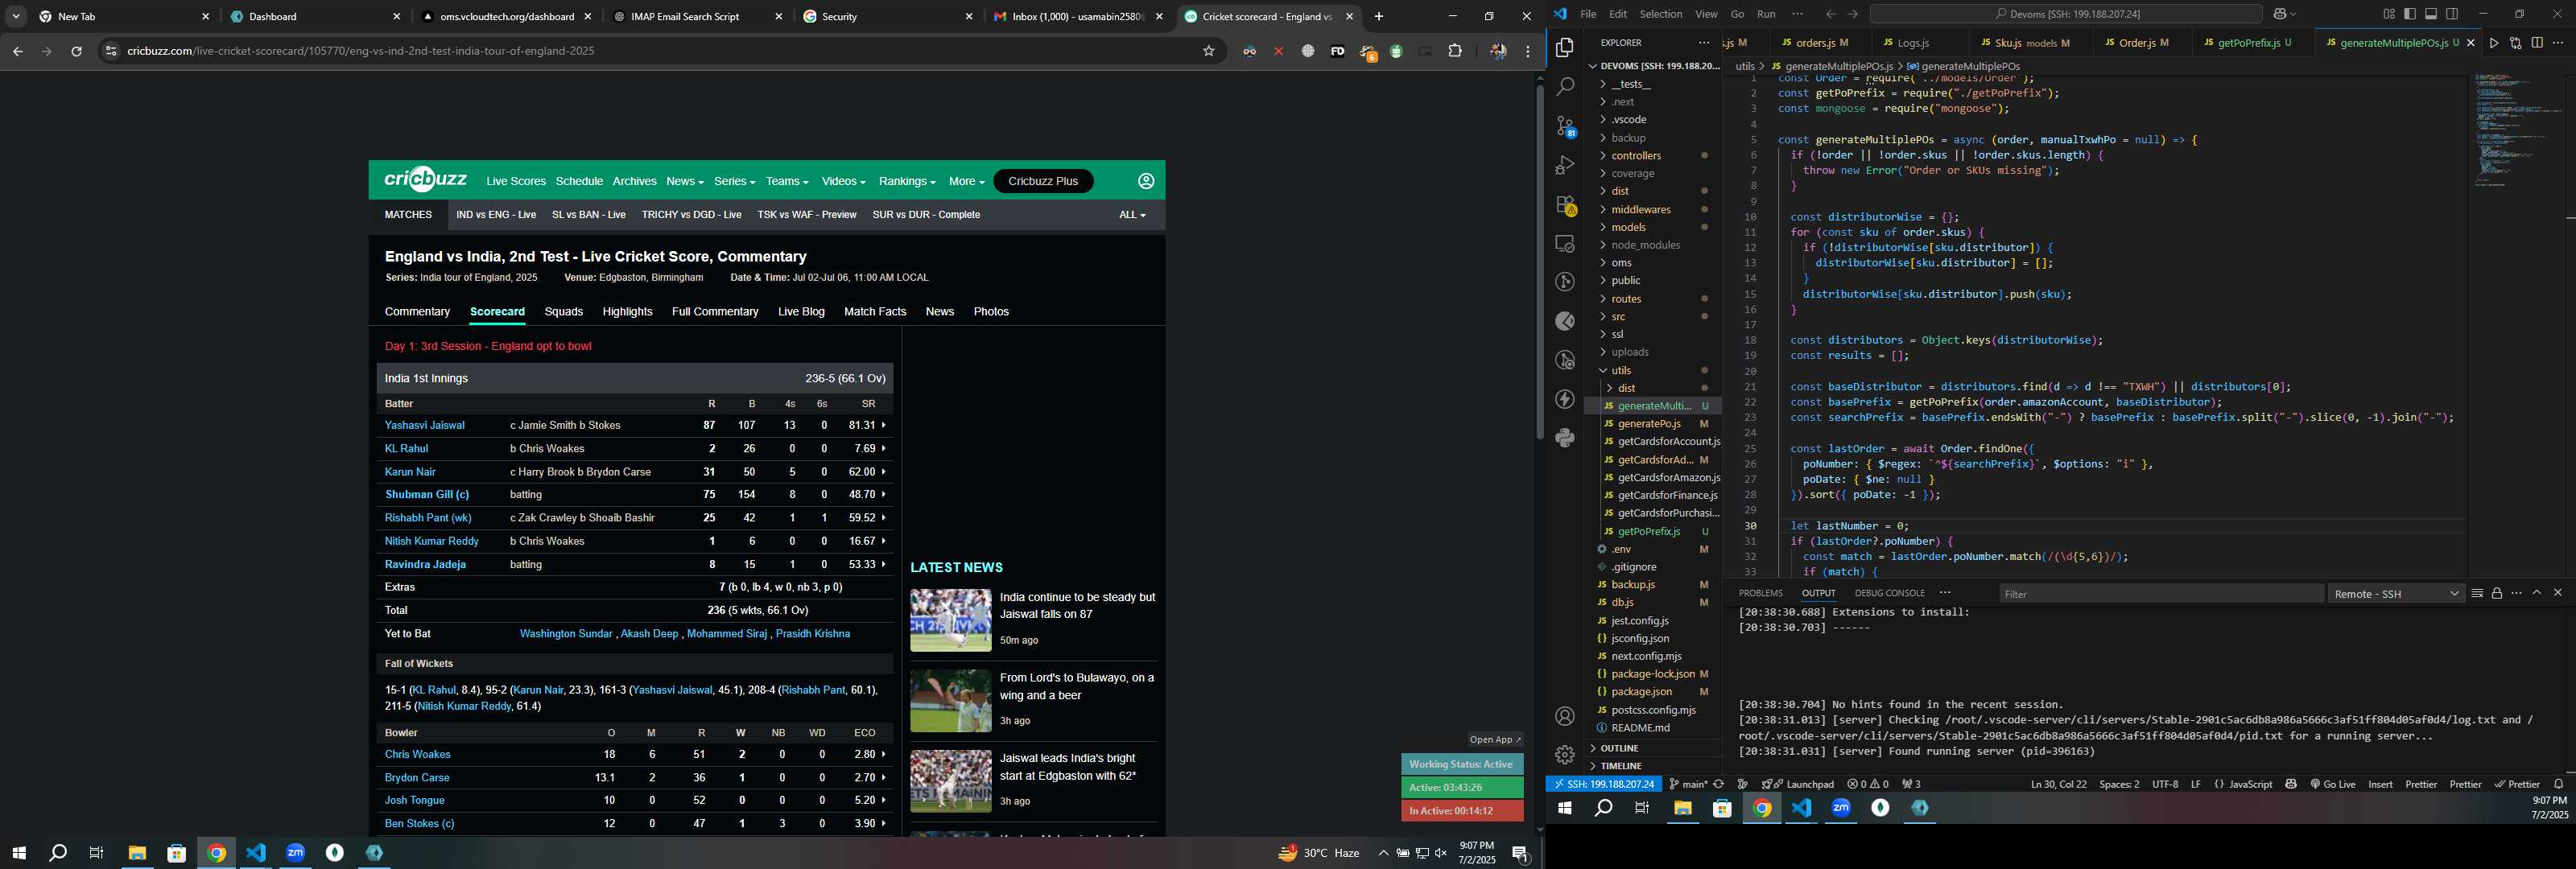Bookmark this page with the star icon
Viewport: 2576px width, 869px height.
click(1209, 51)
